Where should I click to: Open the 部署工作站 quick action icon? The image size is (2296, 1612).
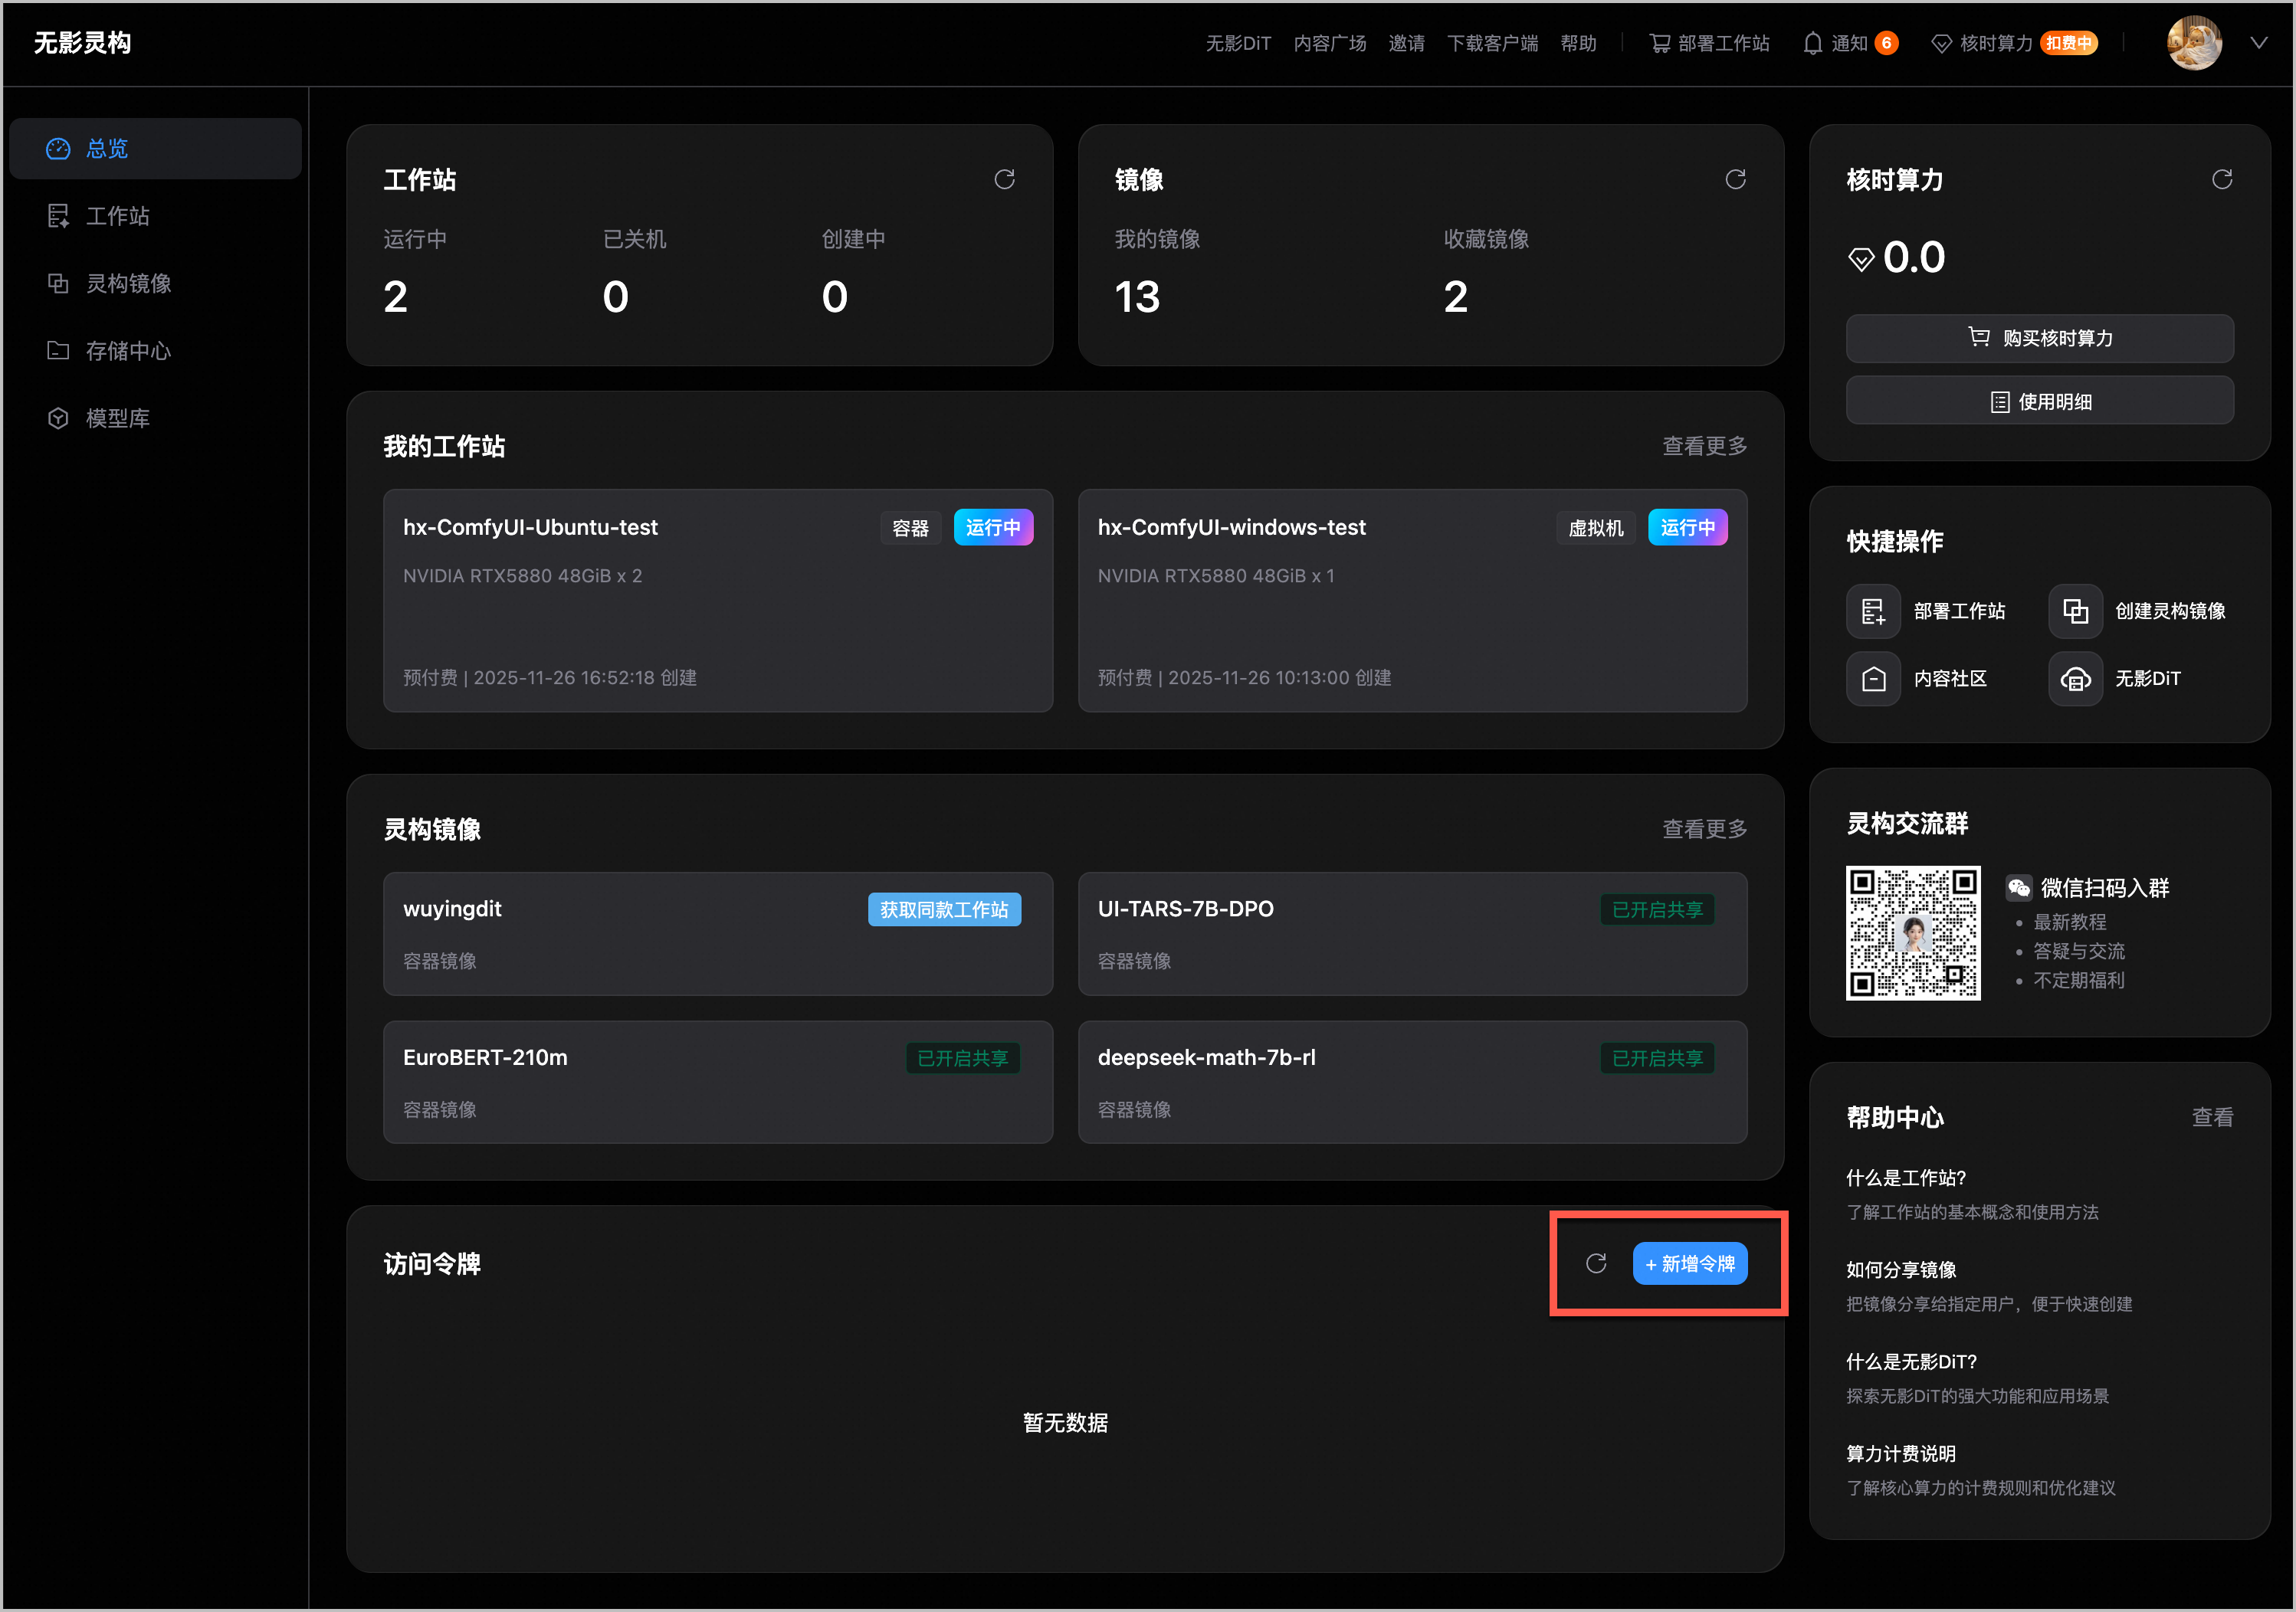[x=1872, y=611]
